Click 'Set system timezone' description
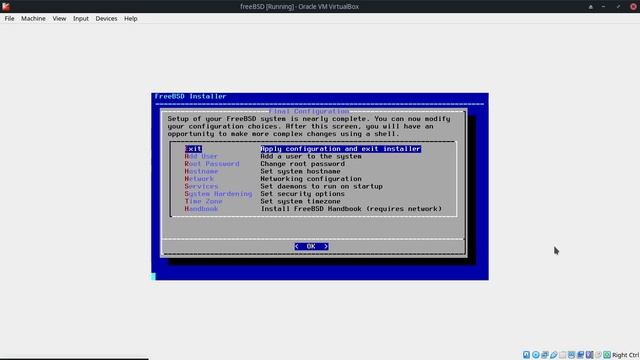 (300, 201)
